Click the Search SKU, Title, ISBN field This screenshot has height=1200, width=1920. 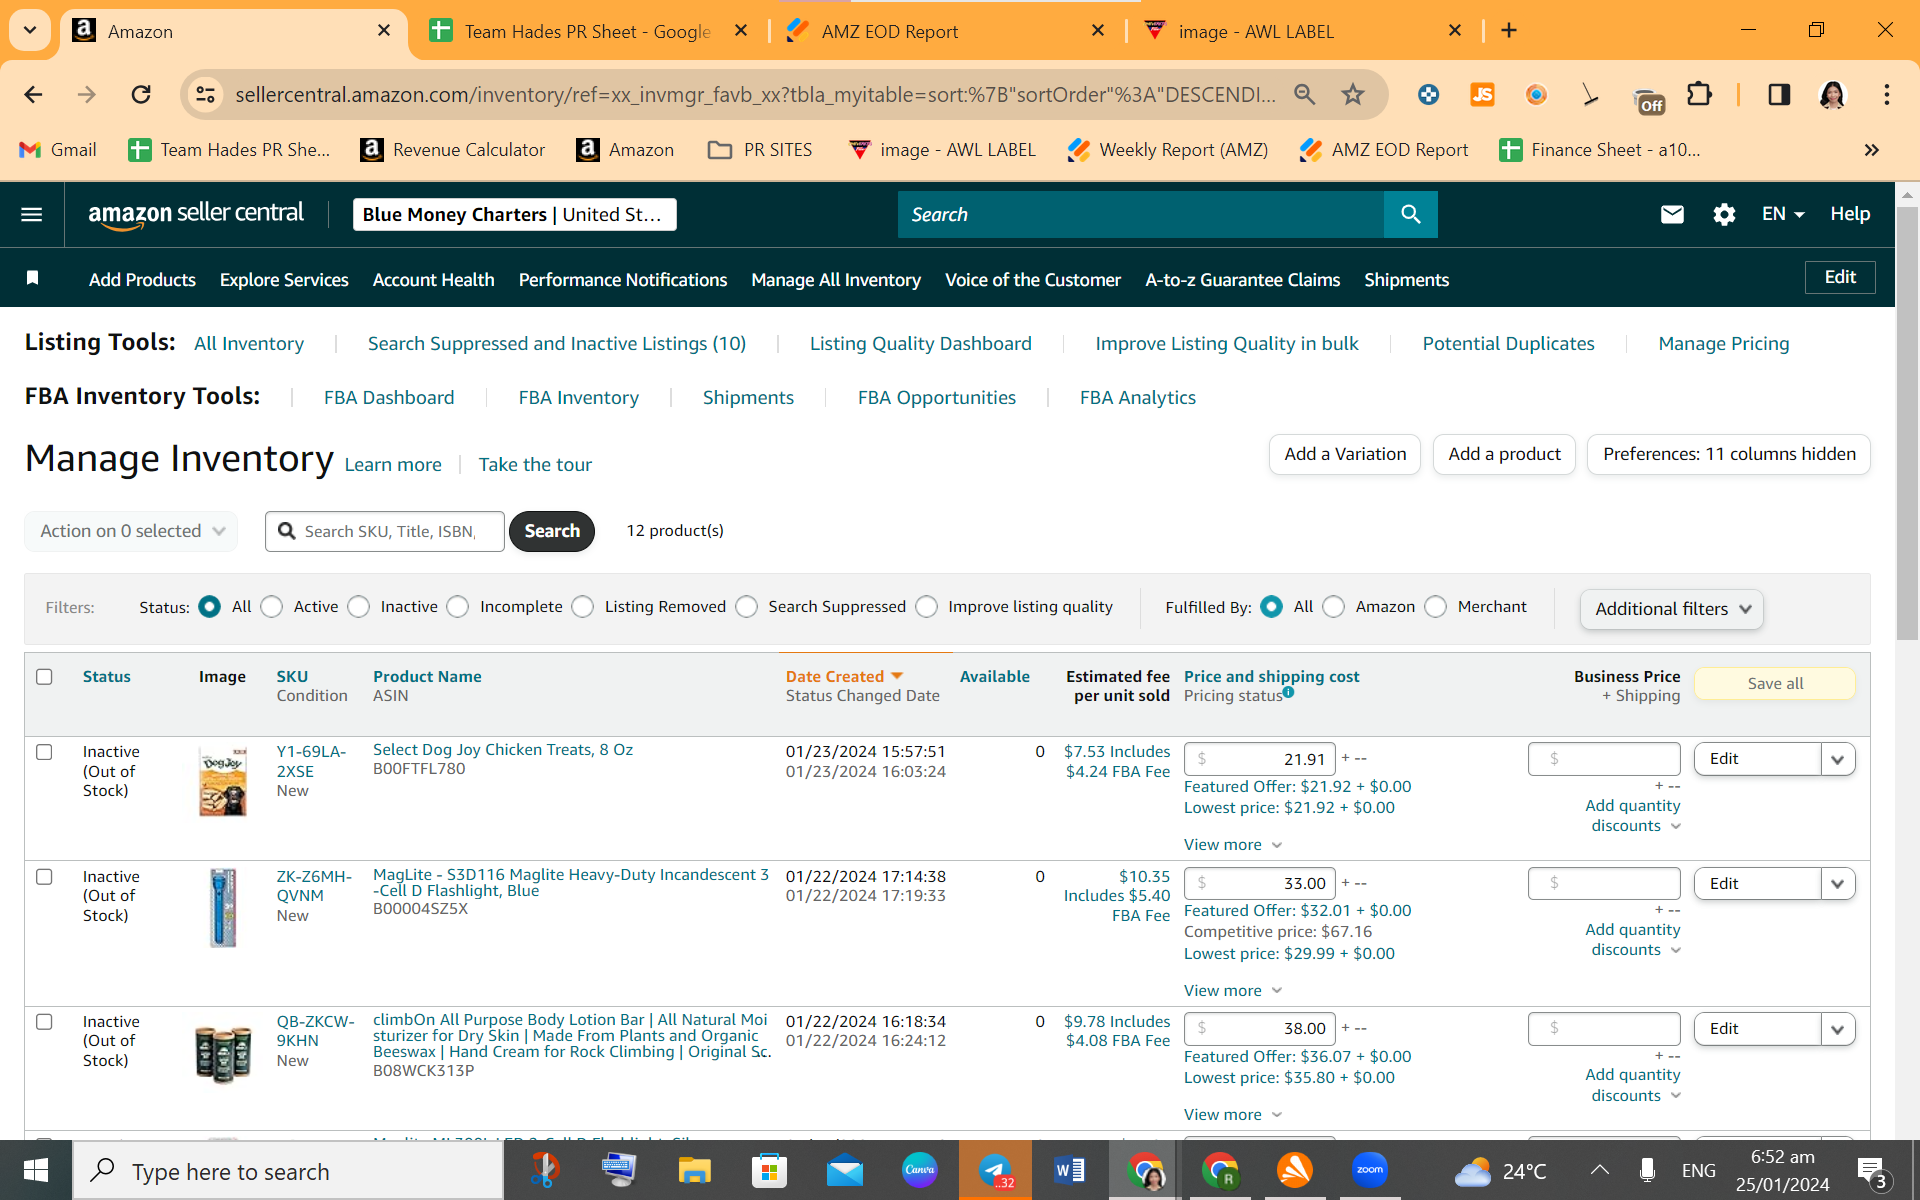[x=385, y=531]
